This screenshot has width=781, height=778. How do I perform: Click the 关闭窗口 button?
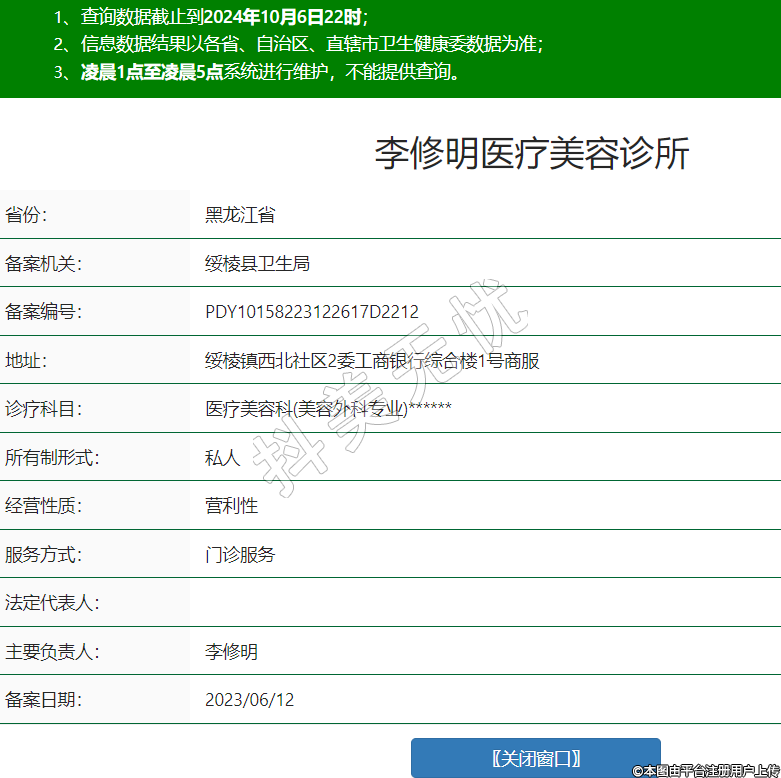[535, 758]
